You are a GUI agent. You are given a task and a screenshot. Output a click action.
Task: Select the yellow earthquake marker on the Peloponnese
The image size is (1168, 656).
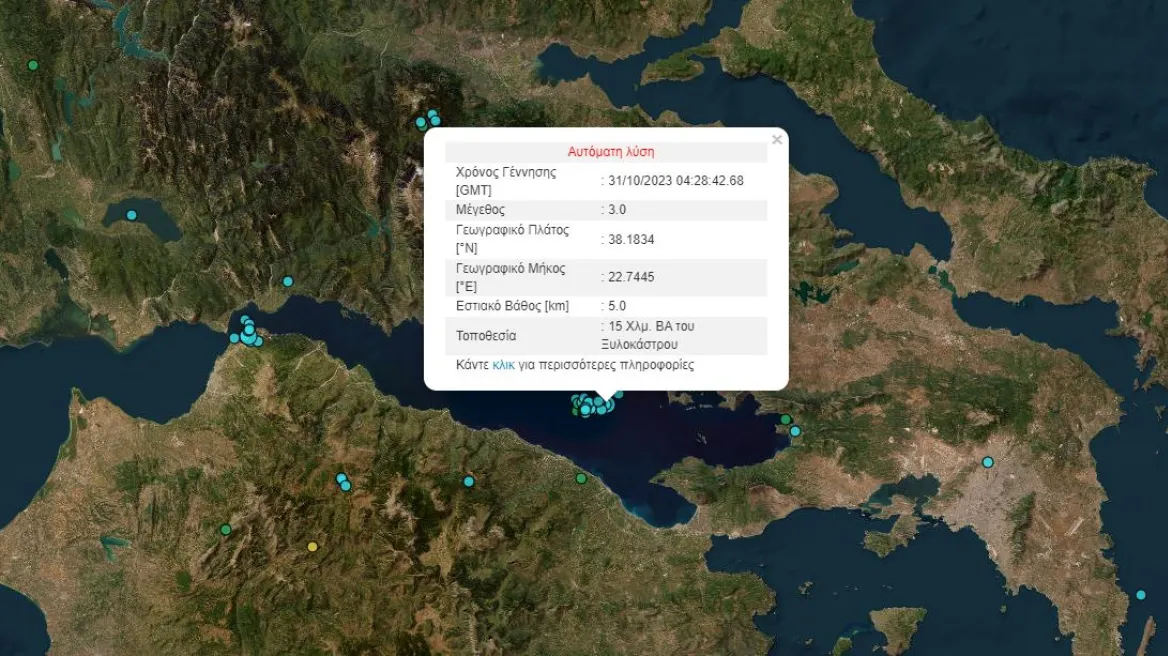[x=313, y=546]
